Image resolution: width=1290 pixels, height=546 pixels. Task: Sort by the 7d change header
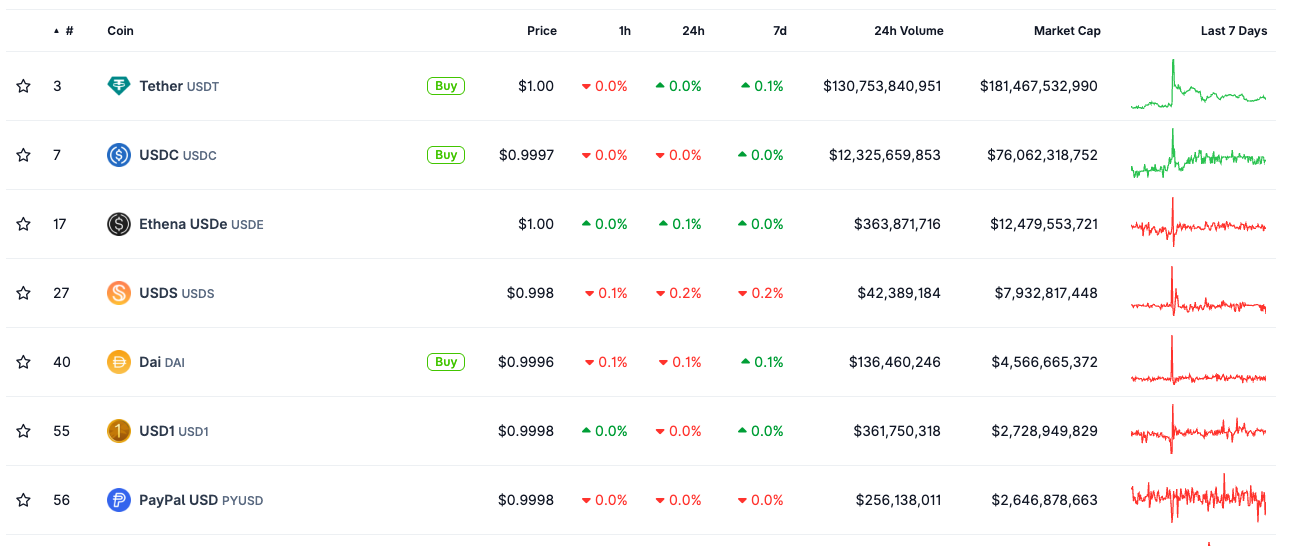click(779, 31)
